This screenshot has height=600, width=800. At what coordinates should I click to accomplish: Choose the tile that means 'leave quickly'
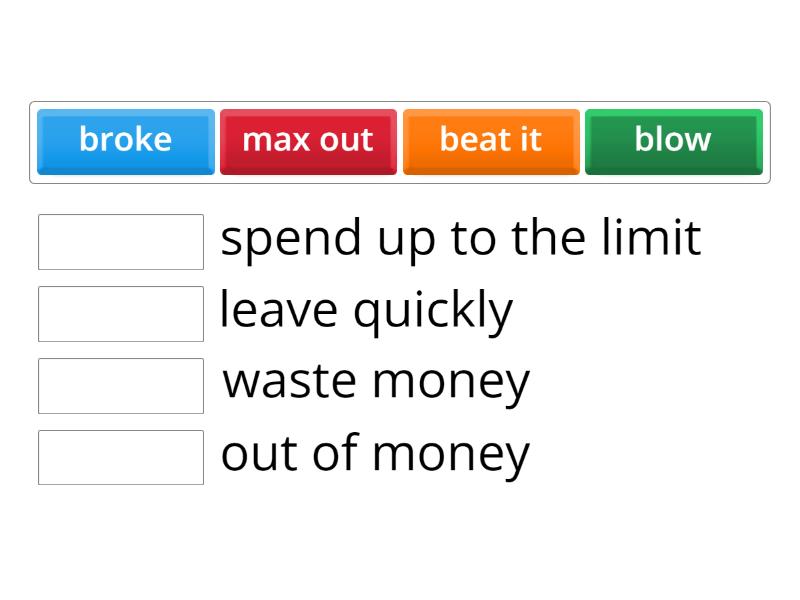point(491,141)
